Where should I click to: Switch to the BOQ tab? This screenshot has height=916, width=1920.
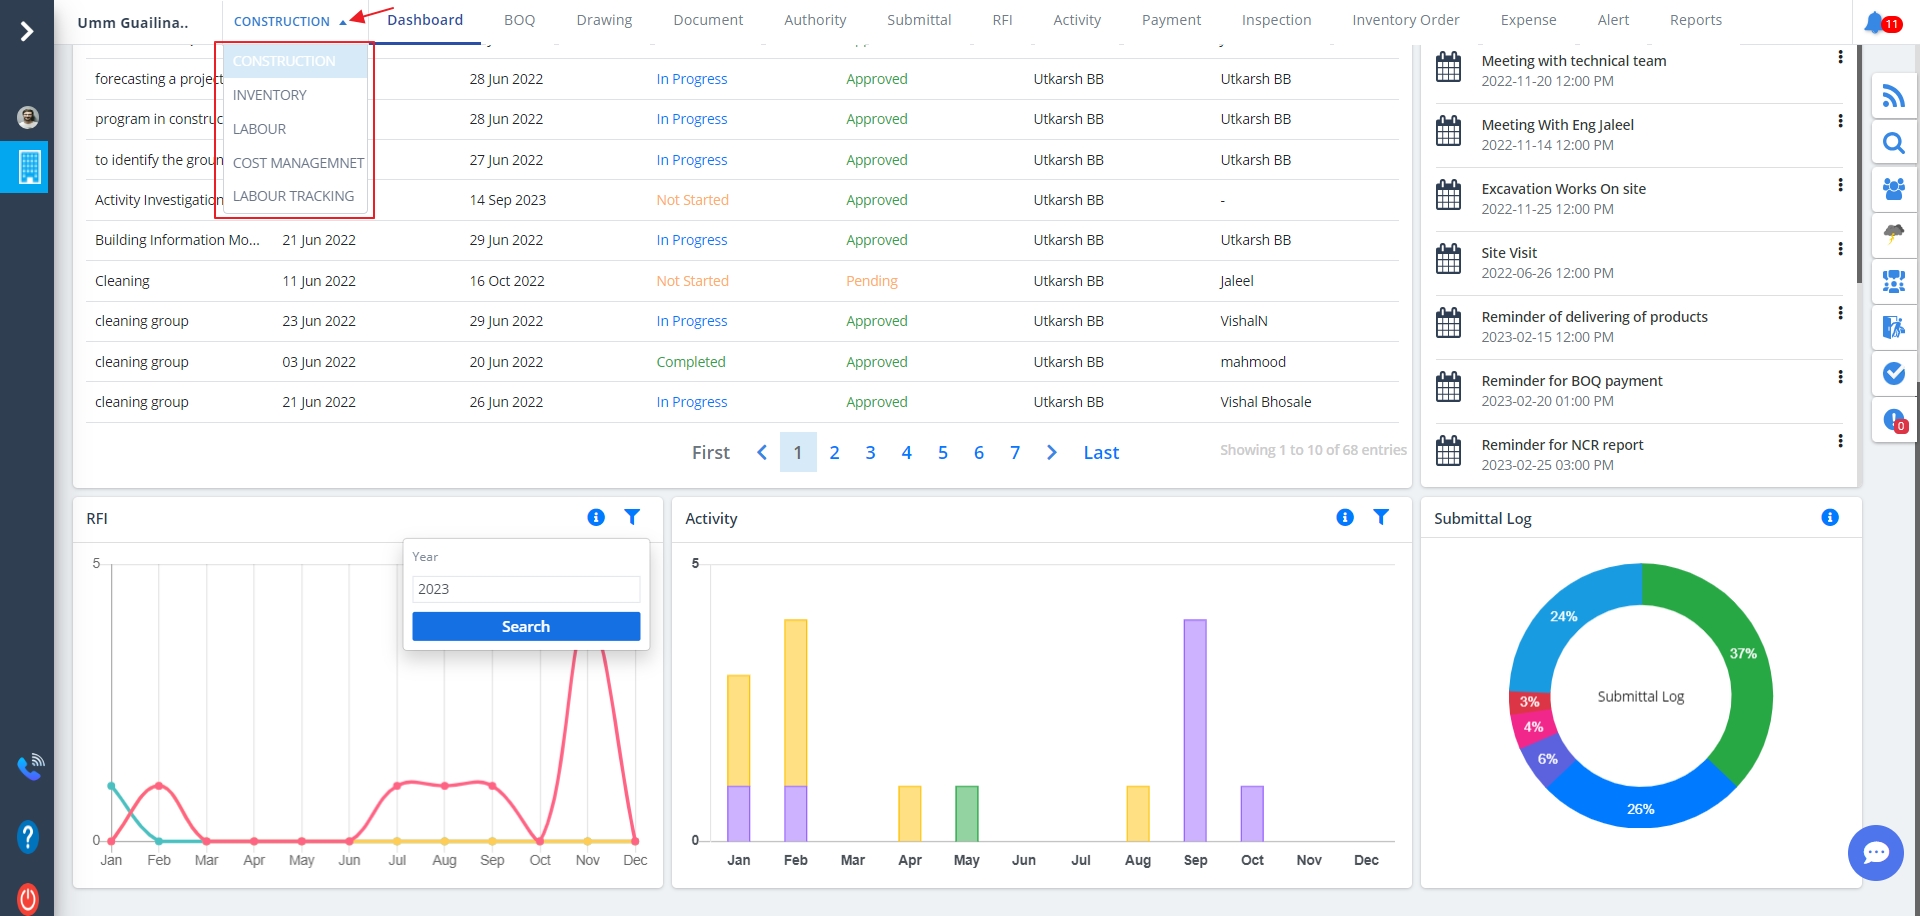519,20
